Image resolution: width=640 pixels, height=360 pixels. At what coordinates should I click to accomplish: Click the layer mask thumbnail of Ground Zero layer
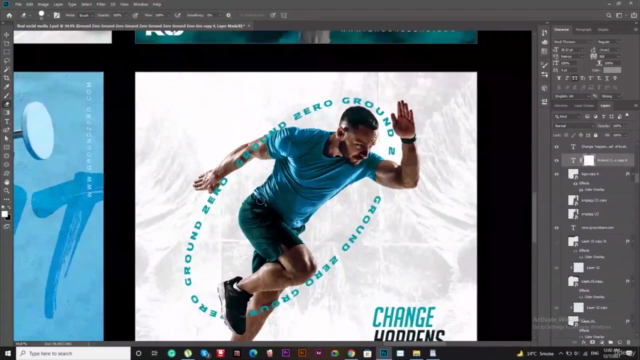[589, 160]
